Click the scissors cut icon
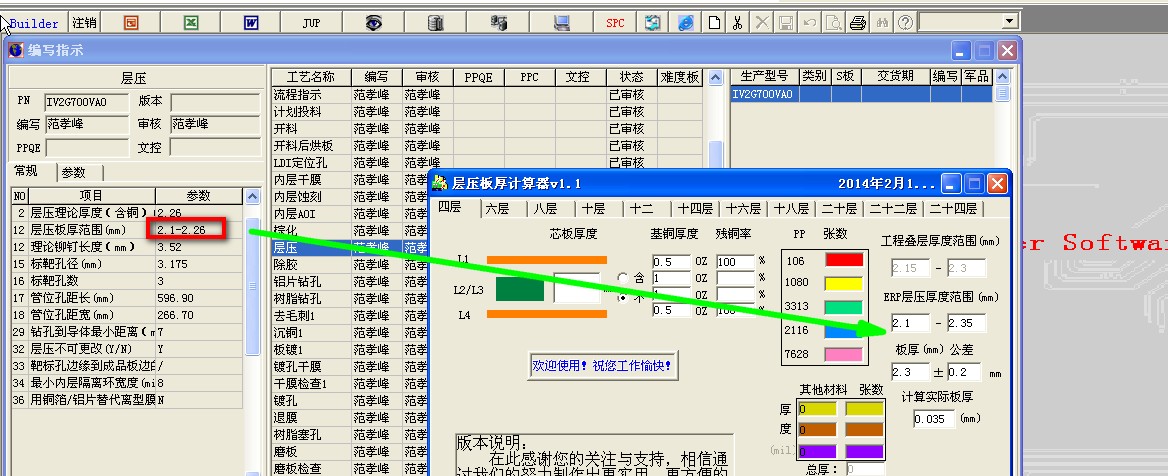Image resolution: width=1168 pixels, height=476 pixels. pyautogui.click(x=737, y=23)
